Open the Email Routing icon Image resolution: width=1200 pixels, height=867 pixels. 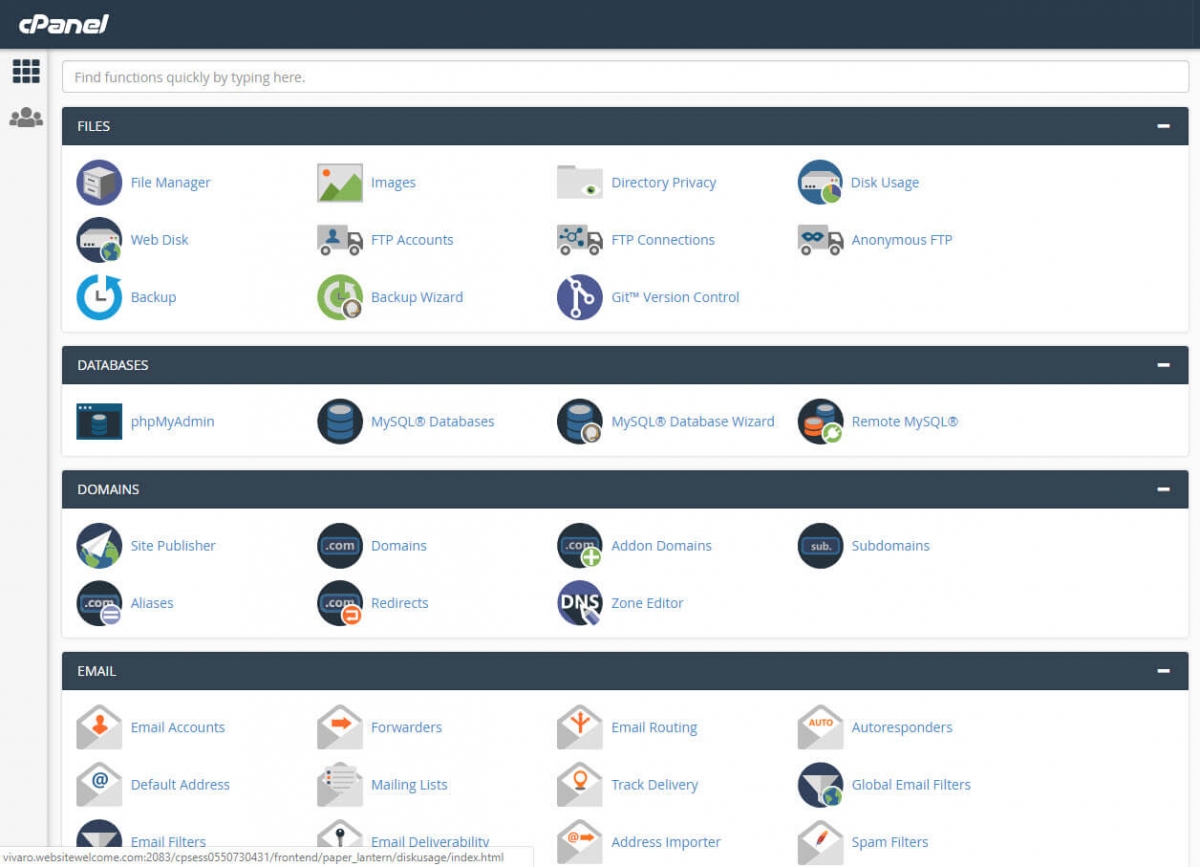(580, 728)
